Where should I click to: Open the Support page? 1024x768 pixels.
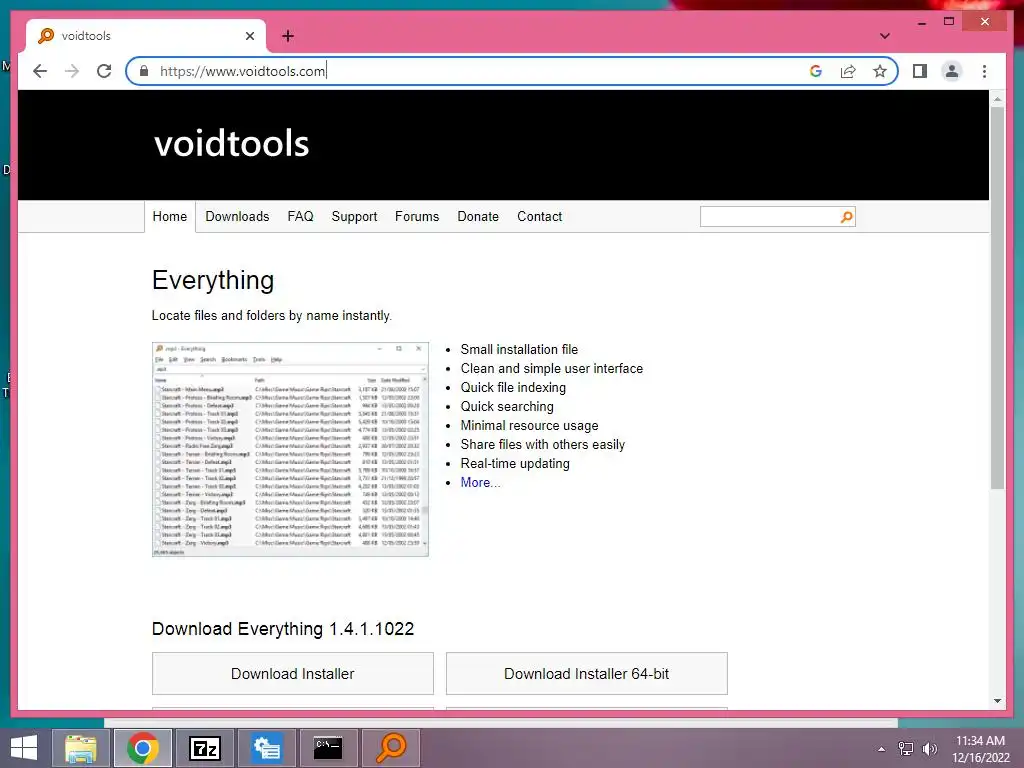(x=354, y=216)
